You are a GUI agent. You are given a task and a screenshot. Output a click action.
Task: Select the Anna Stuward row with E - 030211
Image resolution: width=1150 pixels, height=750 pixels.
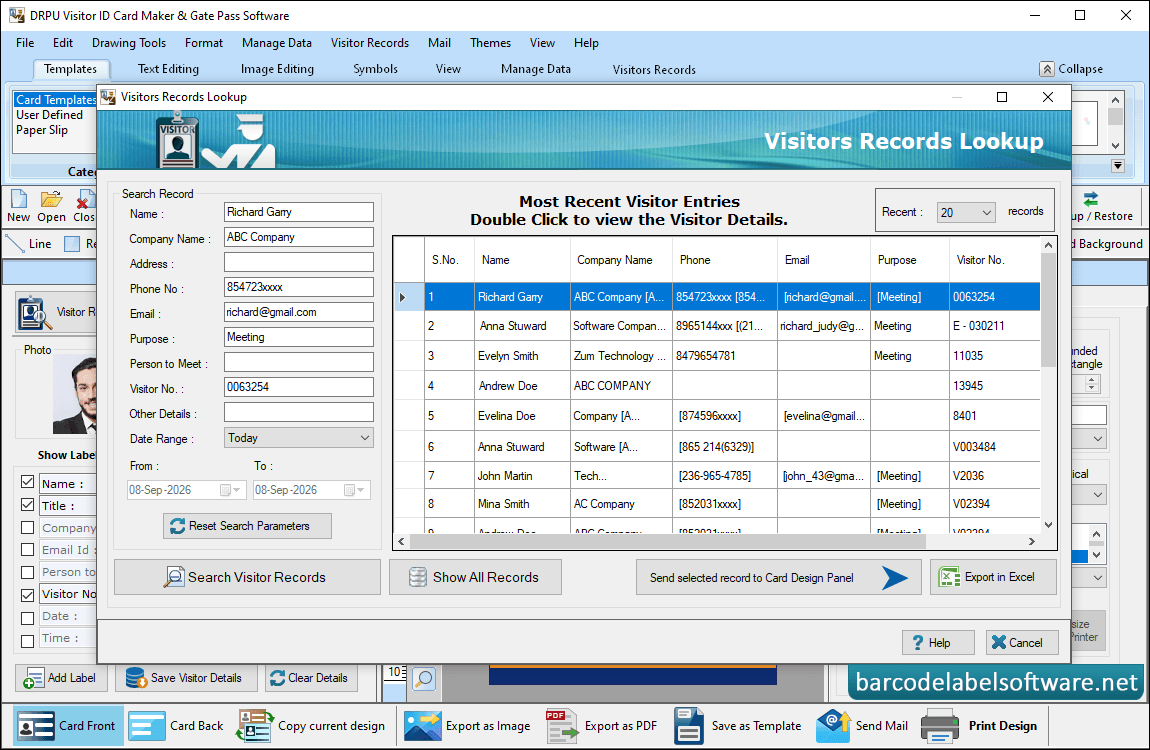coord(717,326)
